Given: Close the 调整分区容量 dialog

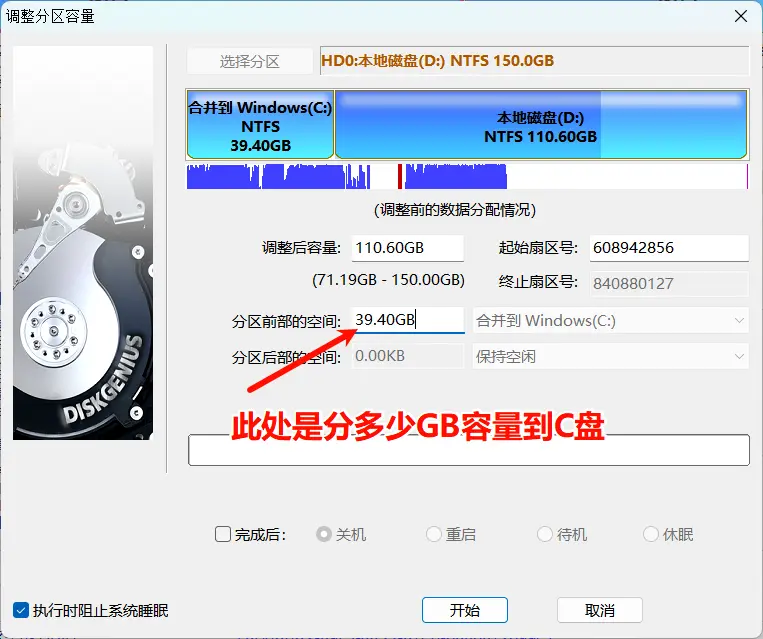Looking at the screenshot, I should [741, 16].
